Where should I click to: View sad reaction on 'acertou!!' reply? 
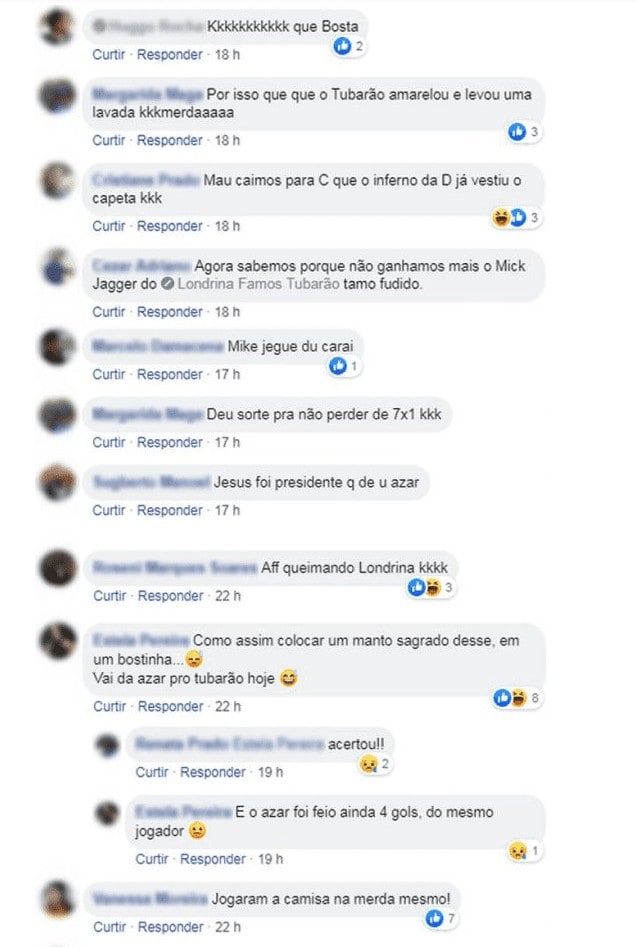click(x=374, y=764)
